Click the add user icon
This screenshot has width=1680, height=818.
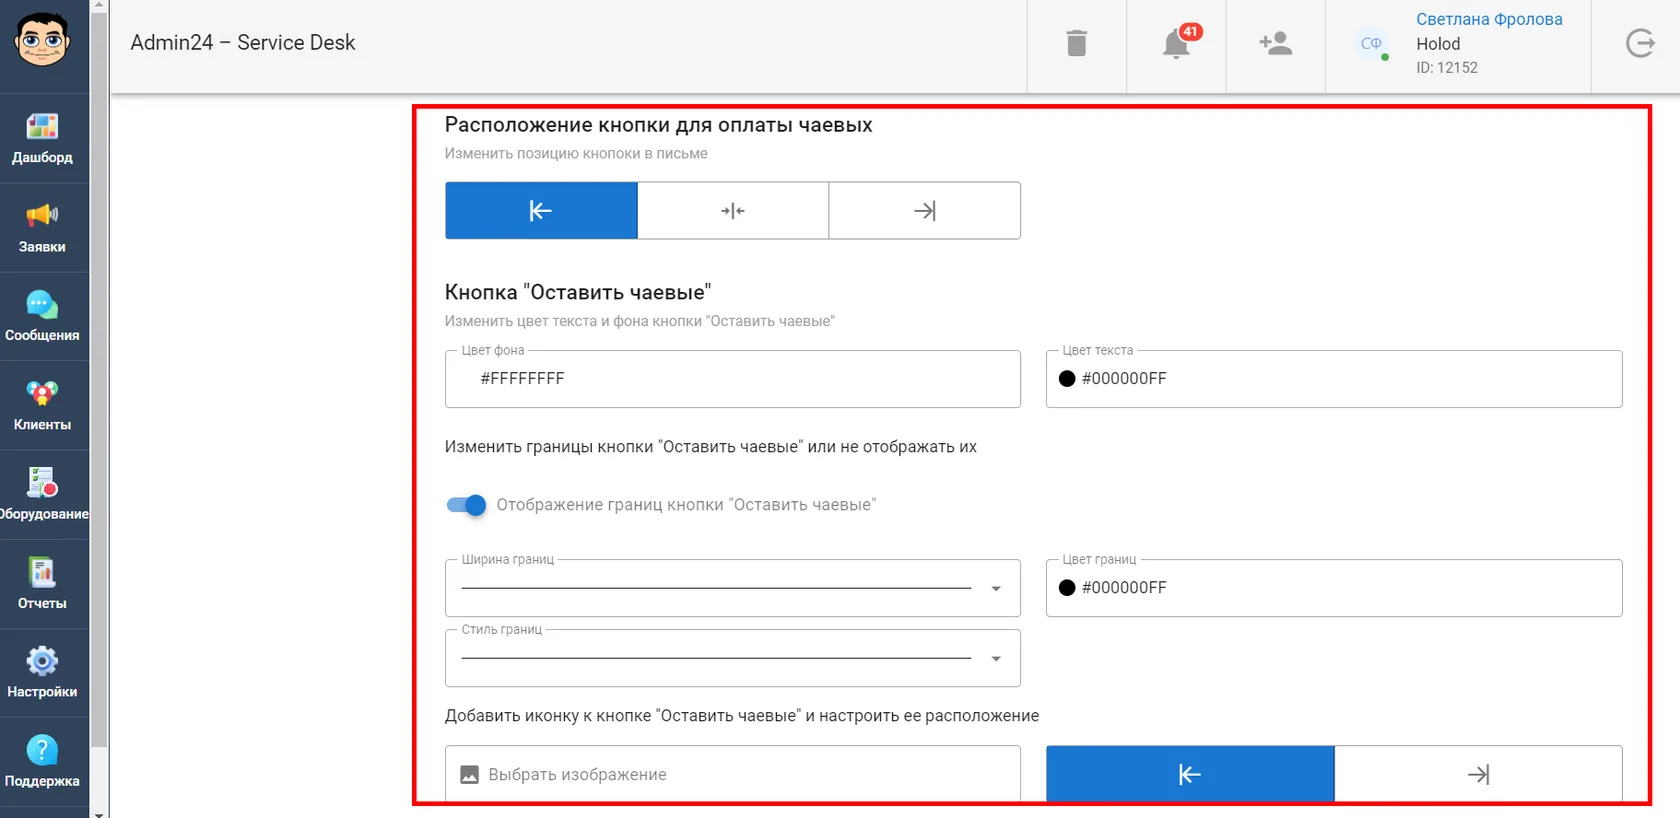click(x=1276, y=43)
